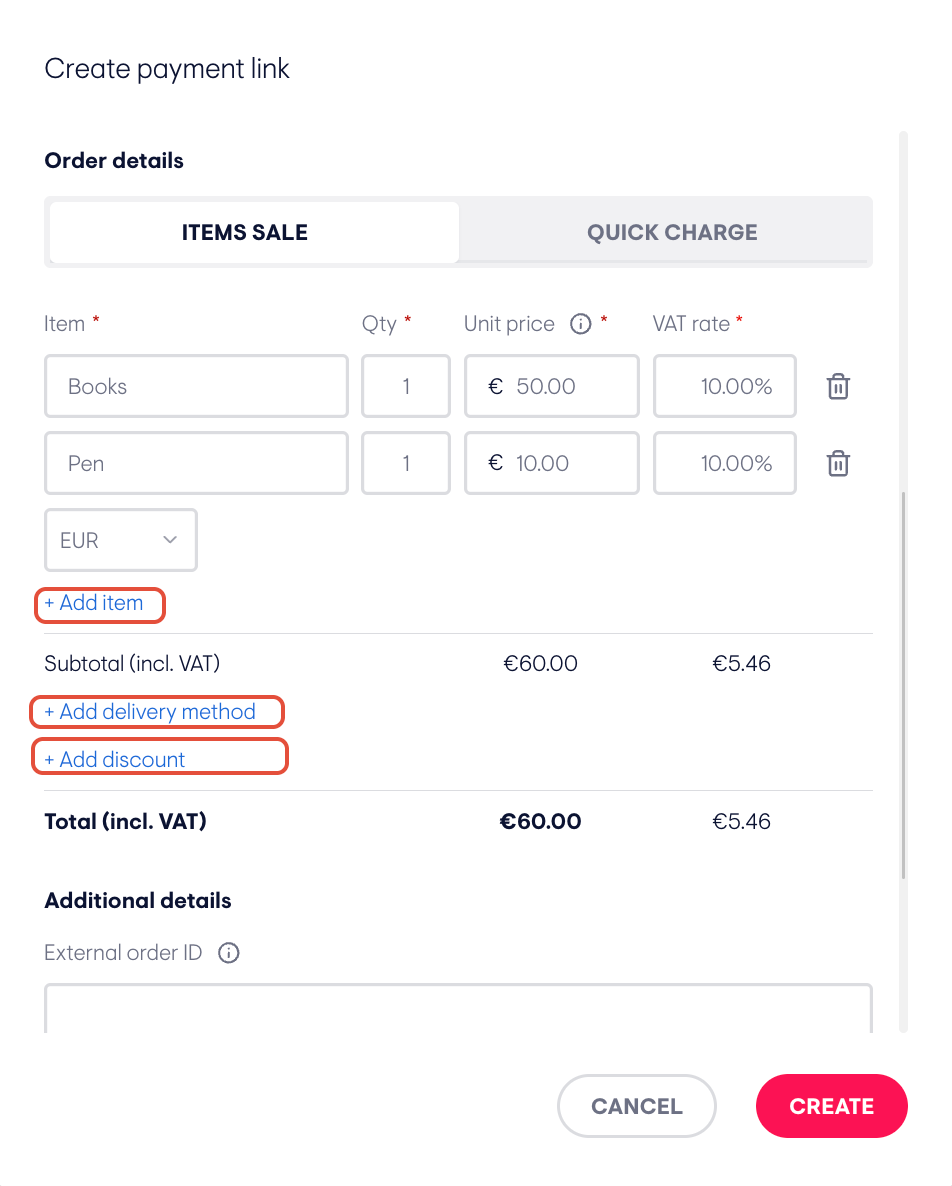
Task: Open the EUR currency dropdown
Action: coord(121,540)
